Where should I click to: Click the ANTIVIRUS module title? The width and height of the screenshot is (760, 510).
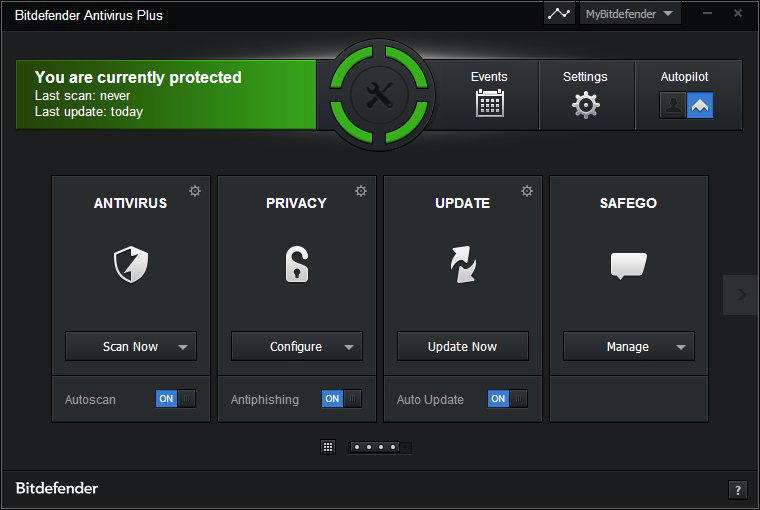(x=130, y=203)
